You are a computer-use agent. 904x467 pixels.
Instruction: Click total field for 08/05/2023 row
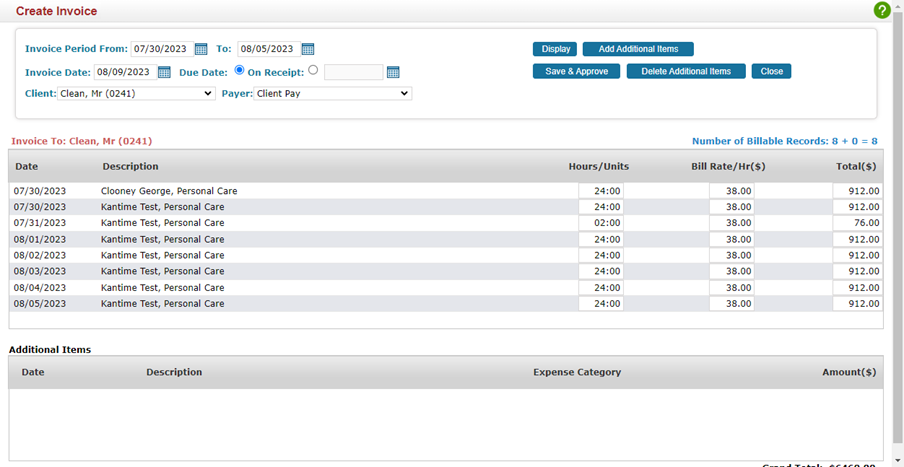click(857, 303)
